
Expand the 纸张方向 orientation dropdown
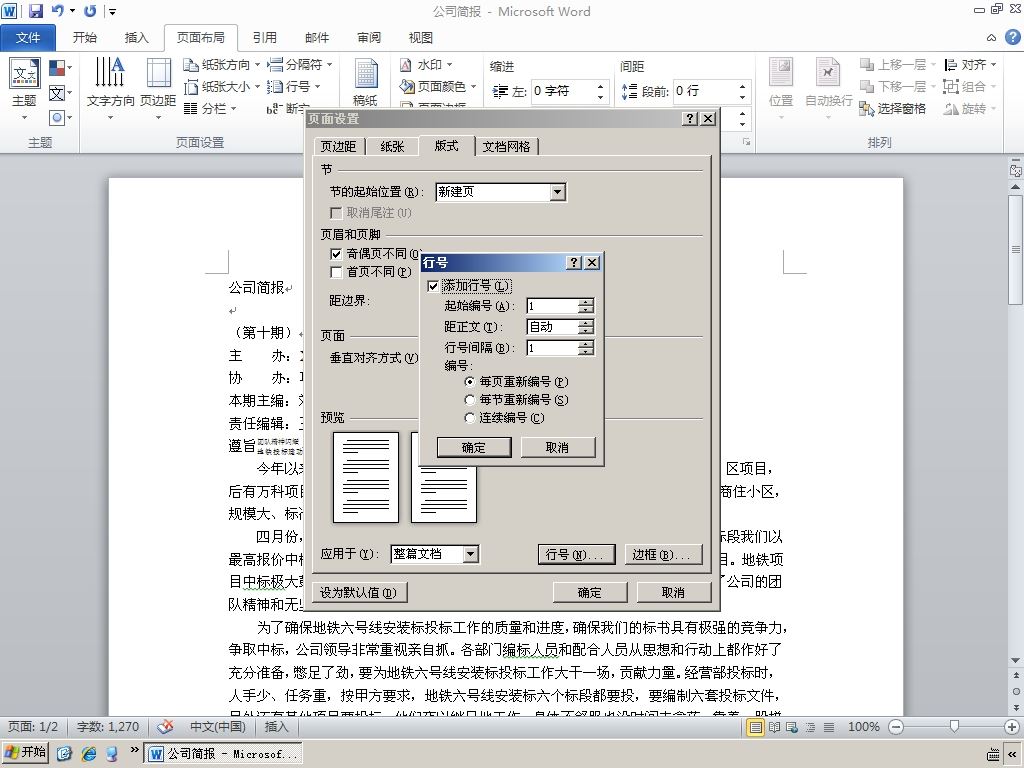pos(257,65)
